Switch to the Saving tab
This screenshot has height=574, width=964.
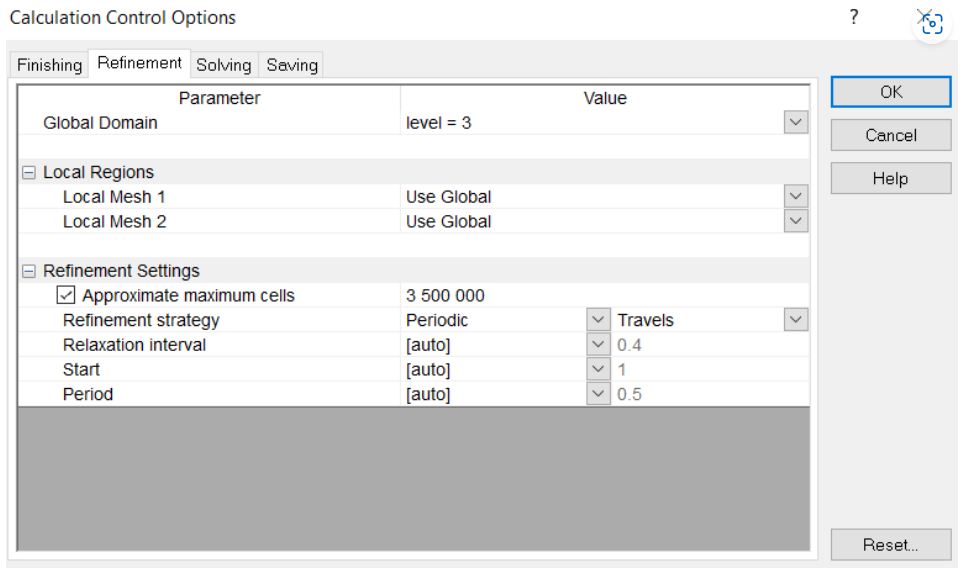[x=292, y=65]
